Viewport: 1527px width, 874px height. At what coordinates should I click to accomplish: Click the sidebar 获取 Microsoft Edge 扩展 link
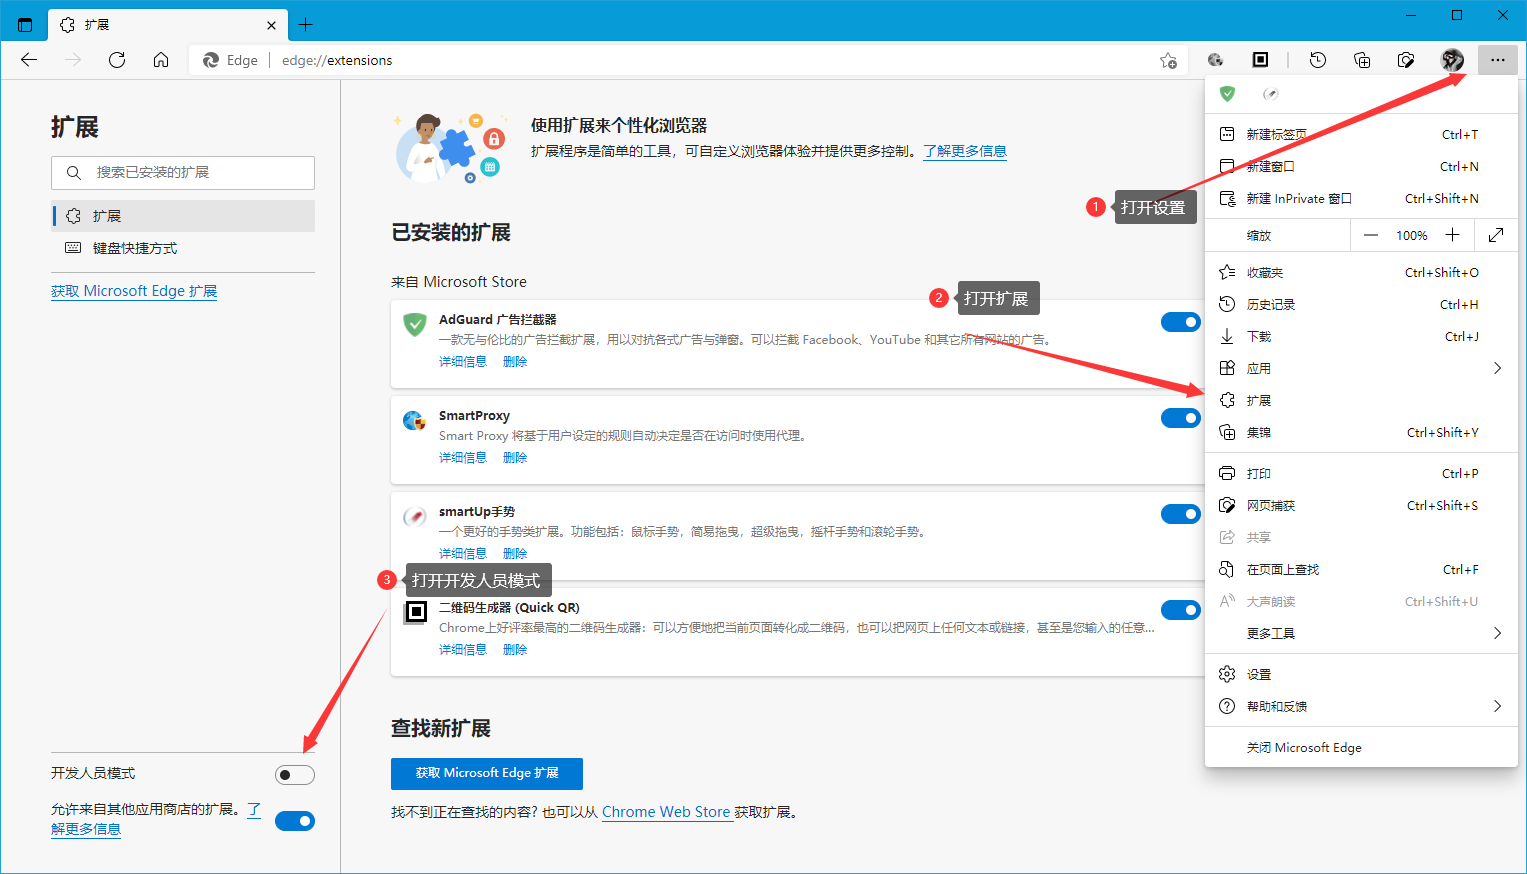[x=134, y=291]
